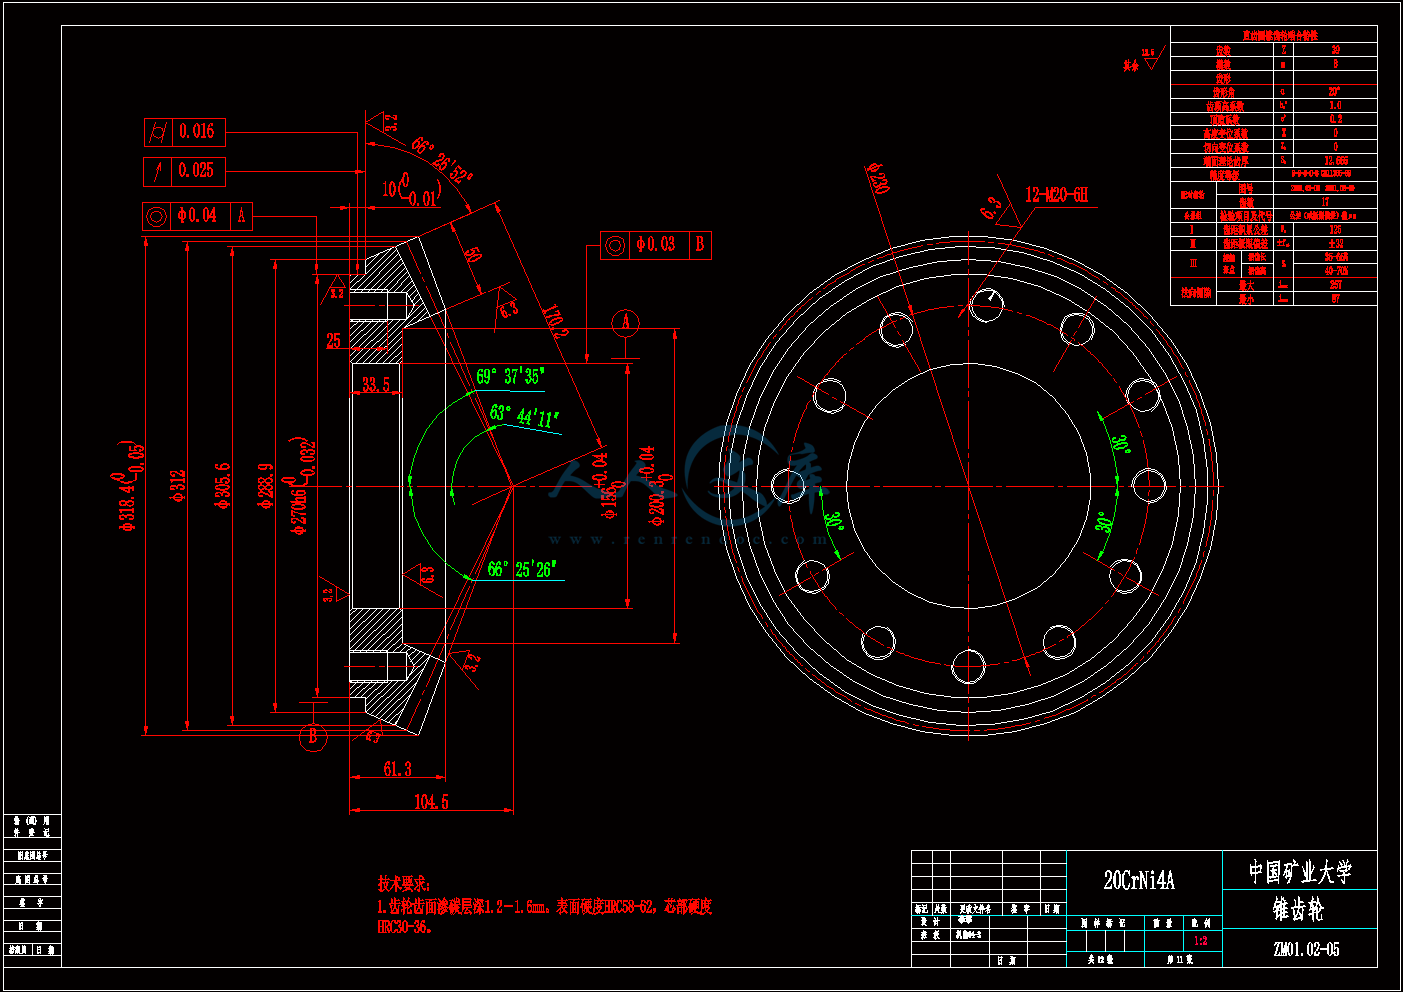Click the 63° 44'11" angle annotation
The height and width of the screenshot is (992, 1403).
tap(524, 416)
